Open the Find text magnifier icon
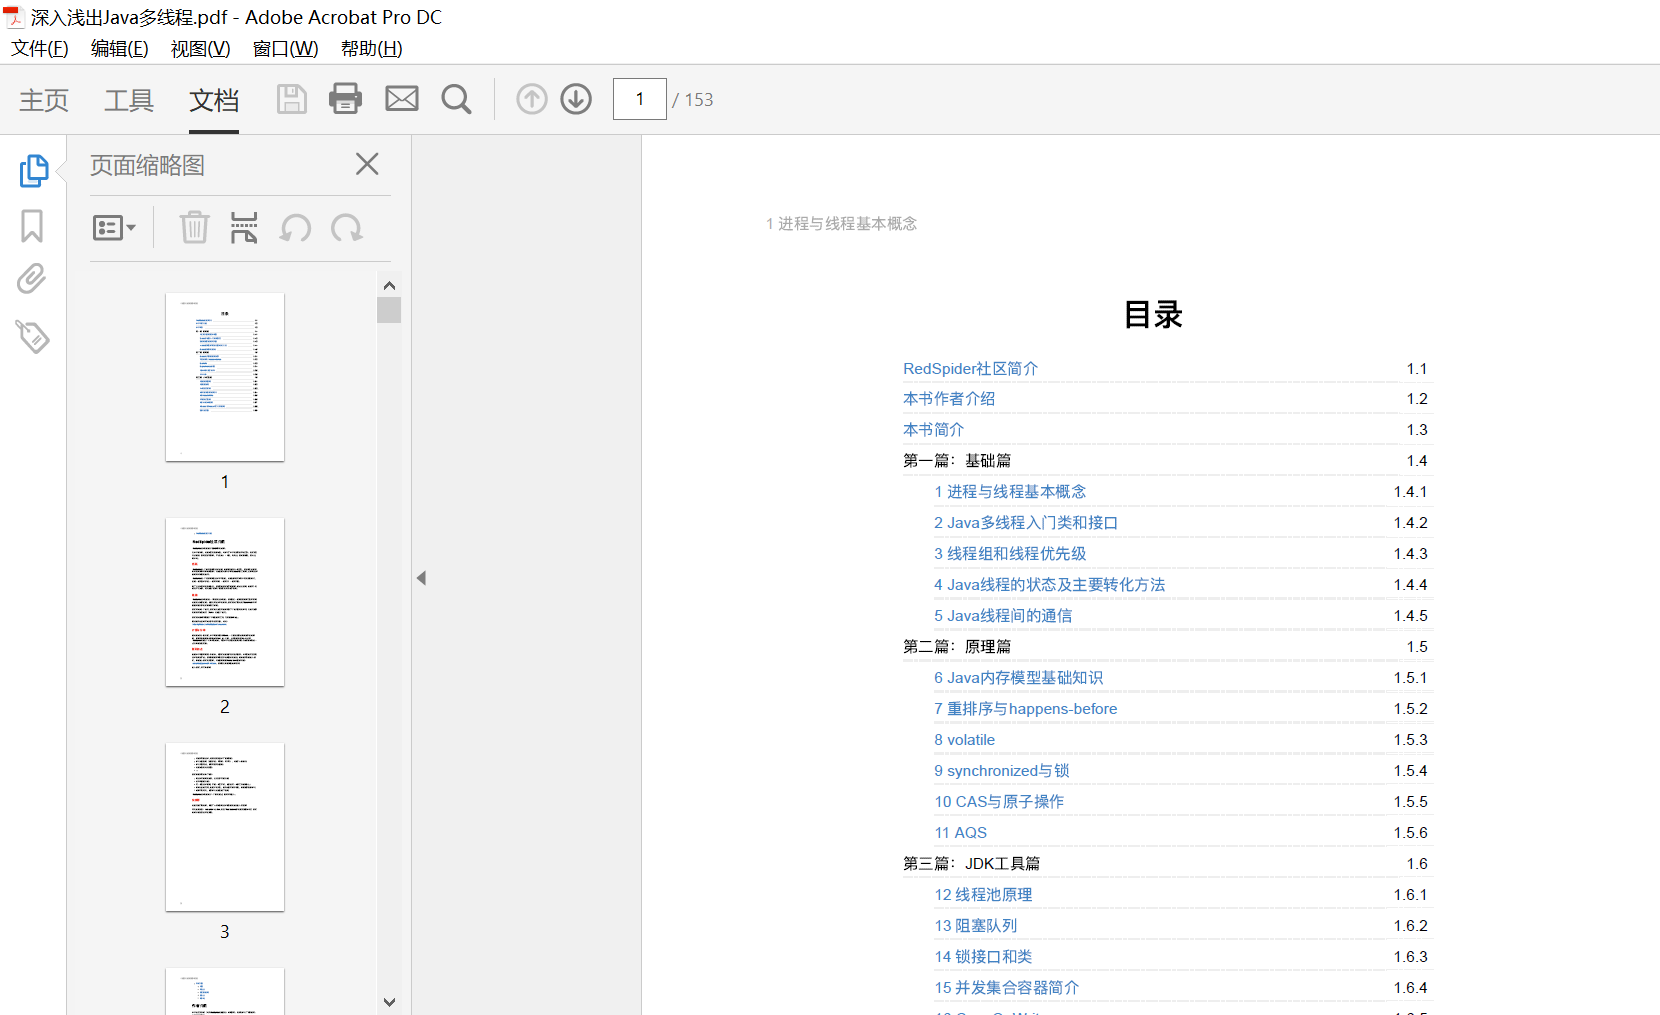 [457, 99]
